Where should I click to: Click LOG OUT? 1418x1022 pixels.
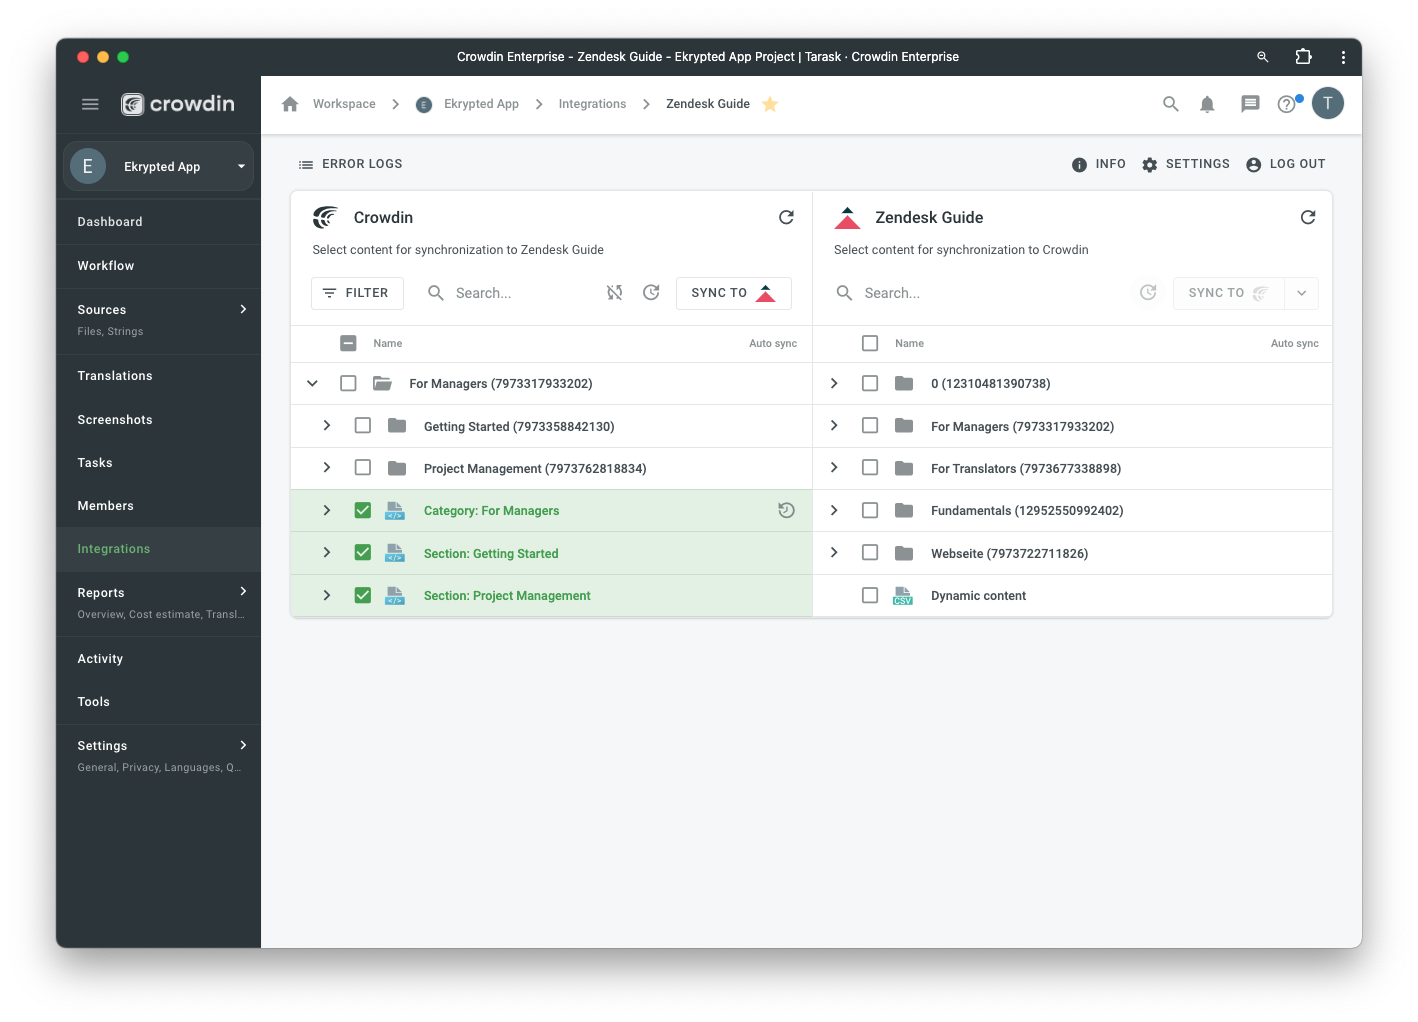pos(1286,164)
